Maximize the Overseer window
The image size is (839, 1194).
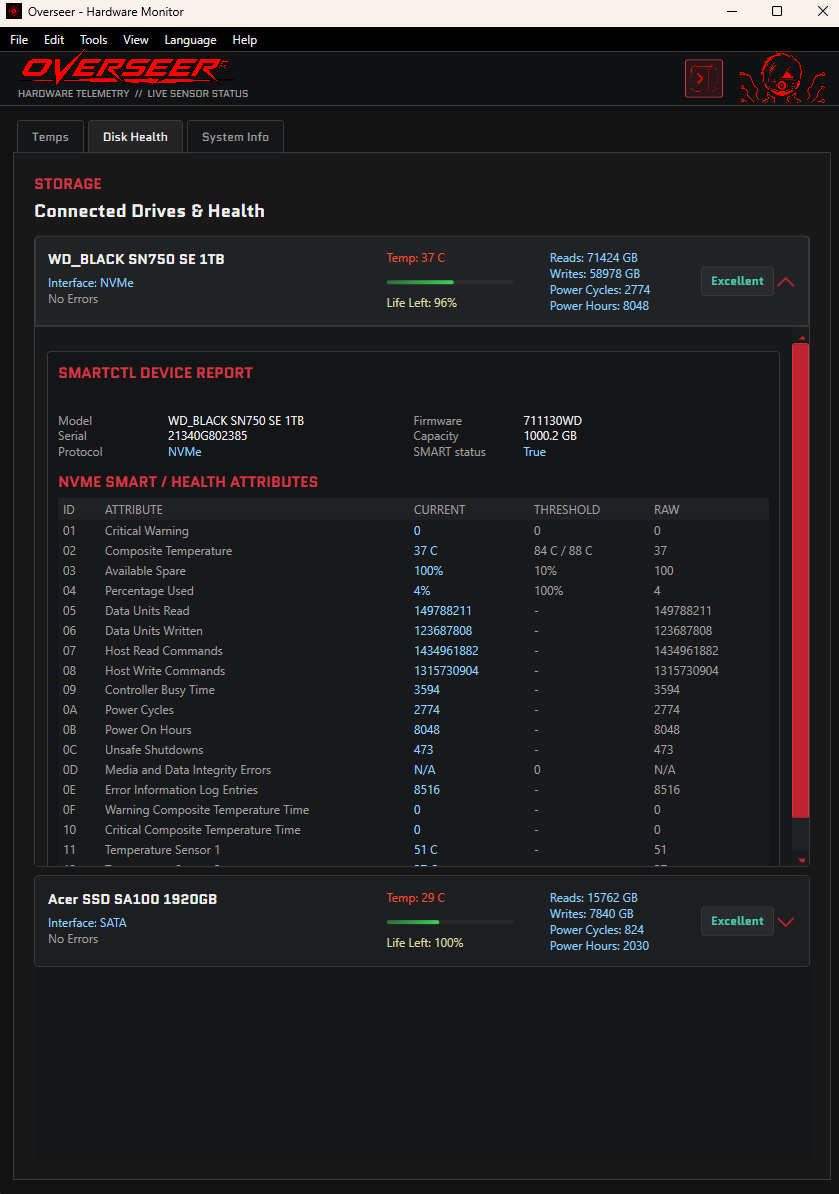[x=777, y=11]
